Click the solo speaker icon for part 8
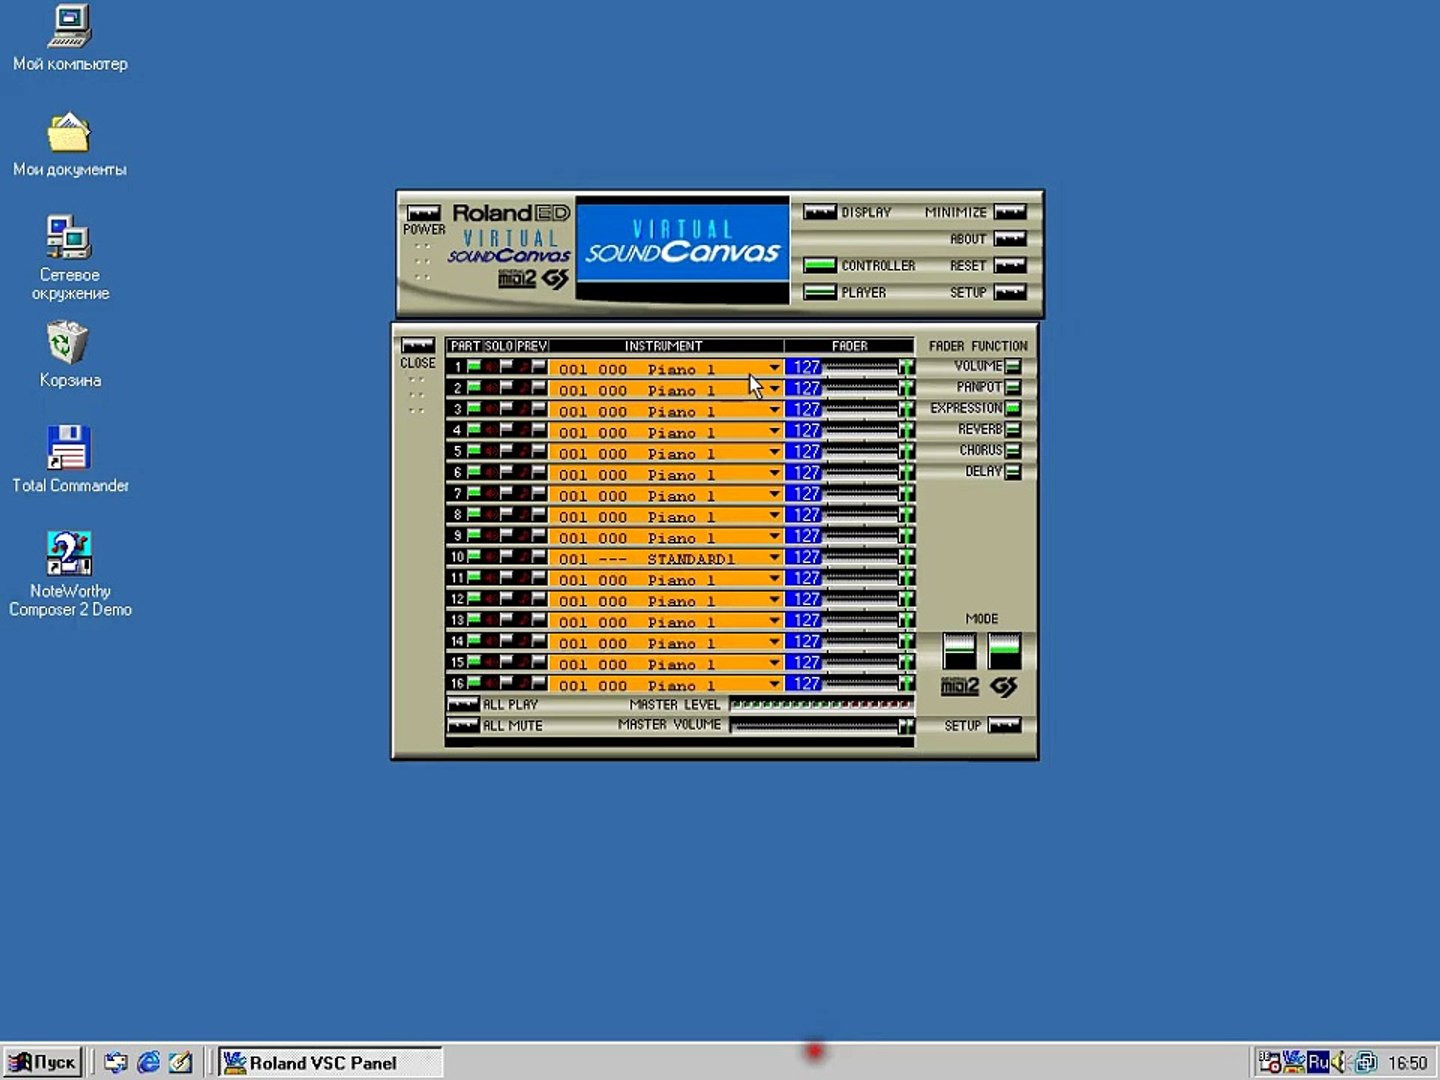This screenshot has width=1440, height=1080. click(x=491, y=514)
